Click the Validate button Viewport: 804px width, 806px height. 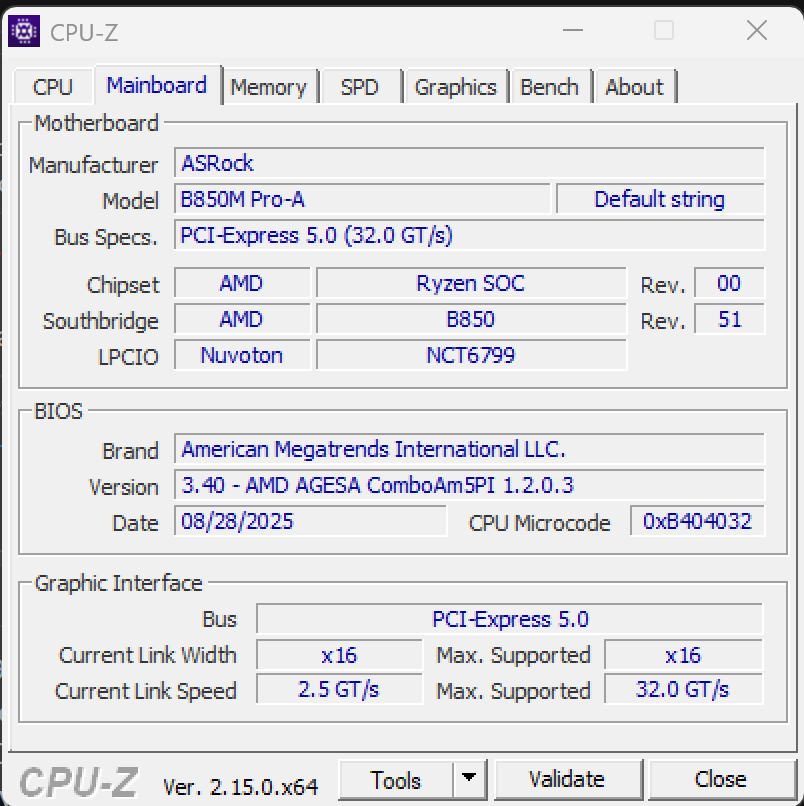[x=568, y=779]
